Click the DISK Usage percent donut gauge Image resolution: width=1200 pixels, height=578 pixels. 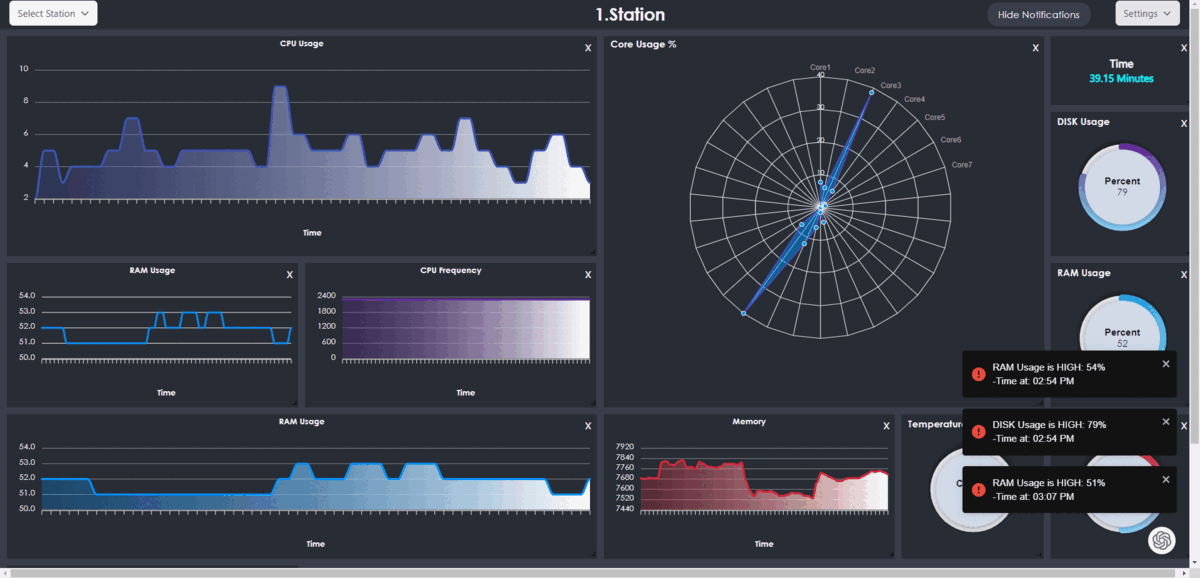[1121, 186]
